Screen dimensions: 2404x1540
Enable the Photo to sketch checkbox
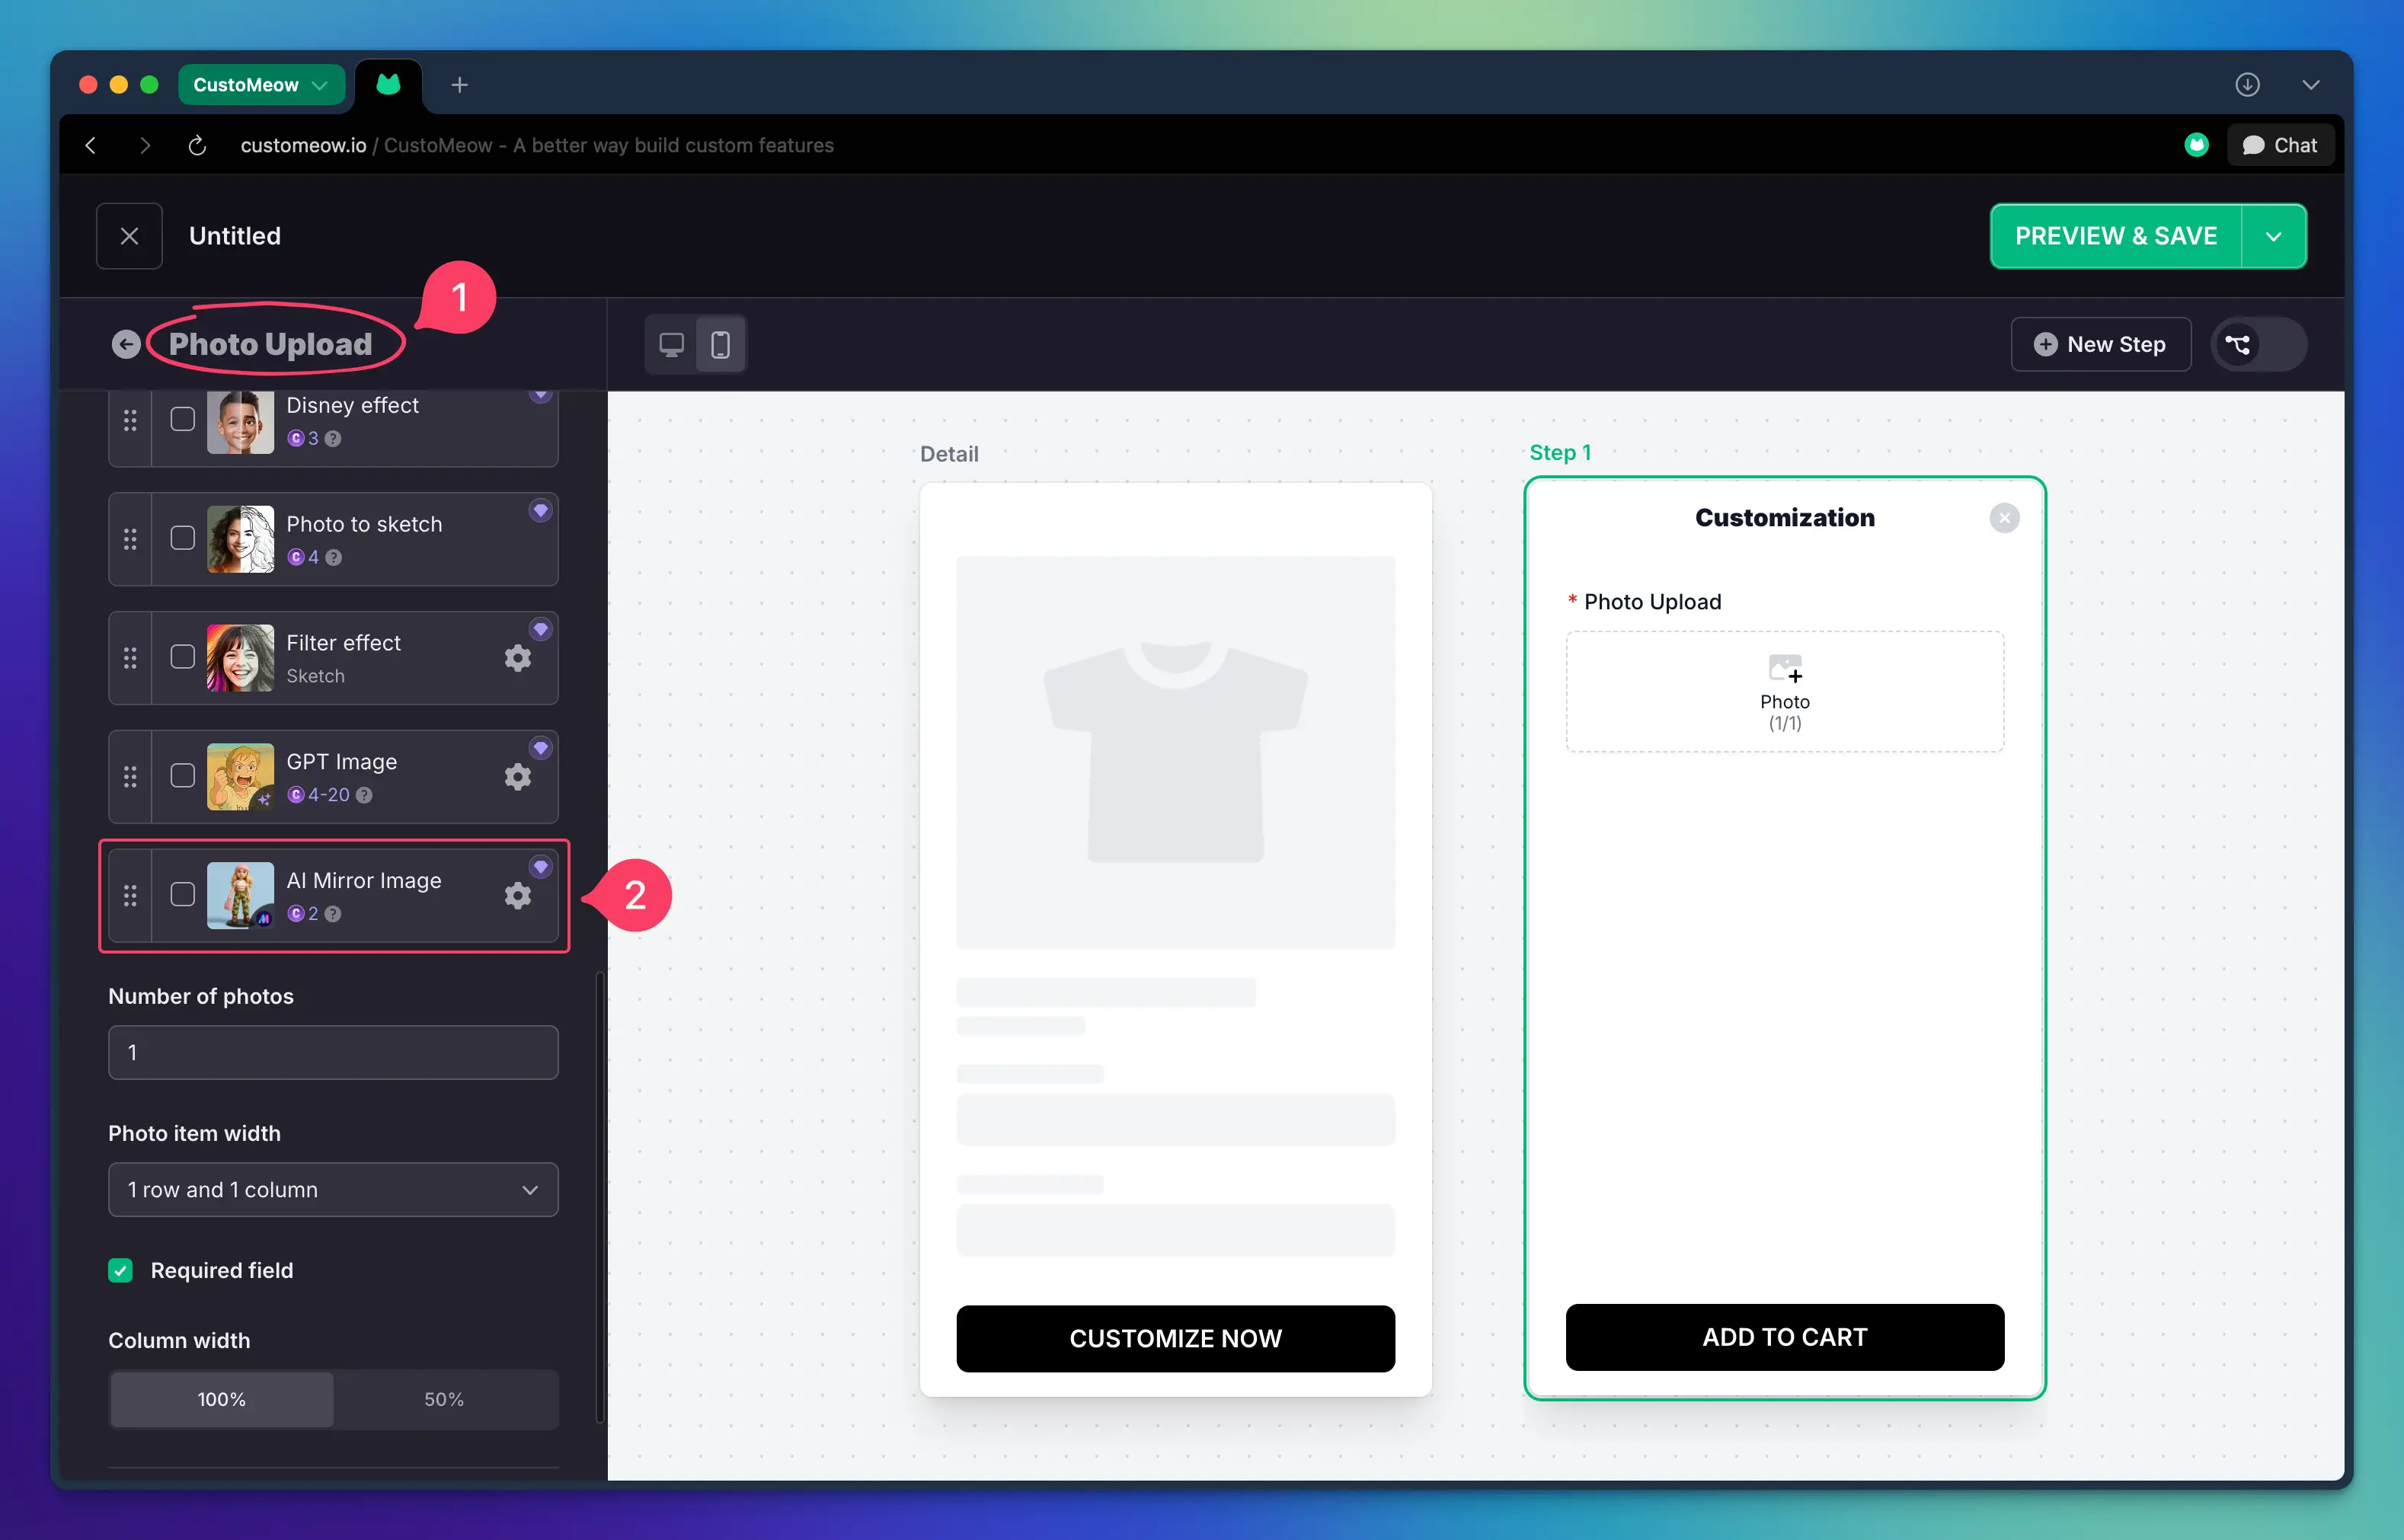(x=182, y=538)
